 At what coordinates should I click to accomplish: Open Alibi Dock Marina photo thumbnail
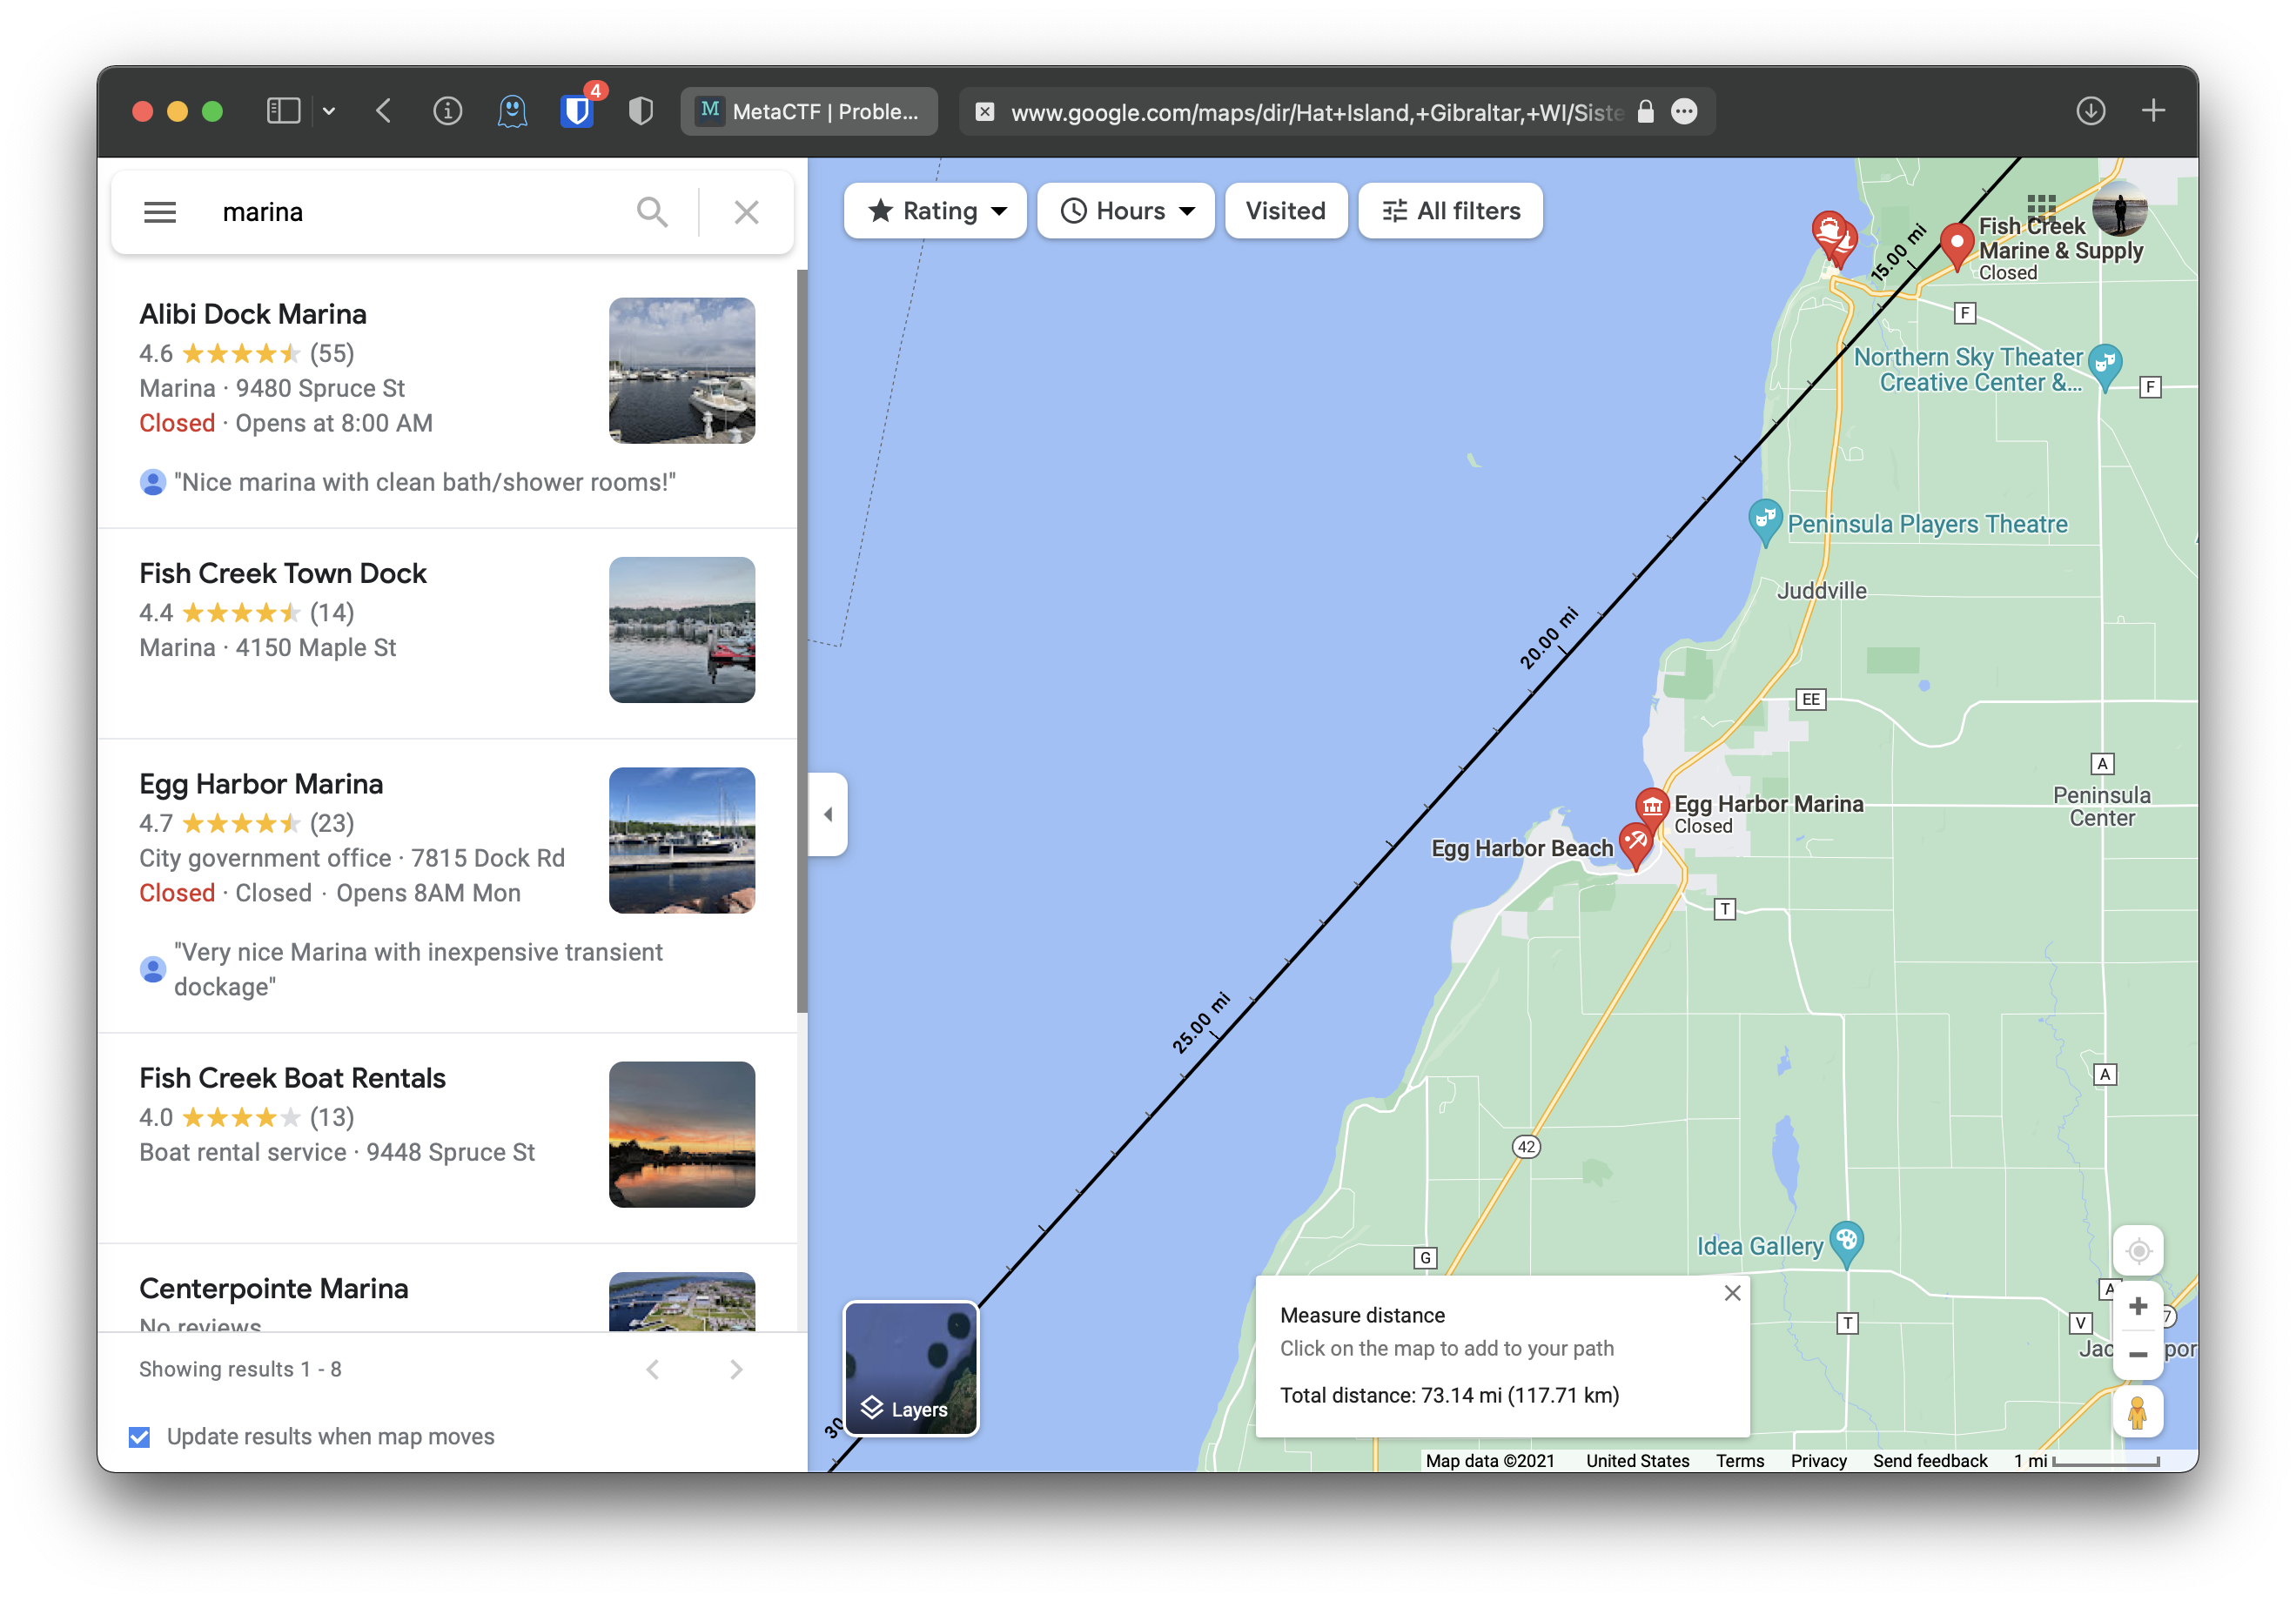click(682, 370)
